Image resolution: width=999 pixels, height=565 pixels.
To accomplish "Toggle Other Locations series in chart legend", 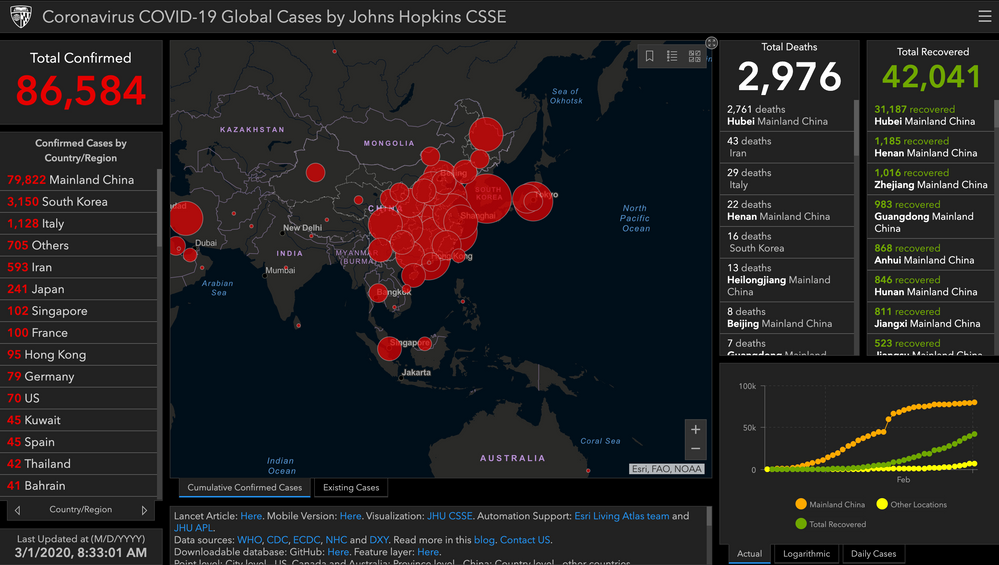I will coord(912,504).
